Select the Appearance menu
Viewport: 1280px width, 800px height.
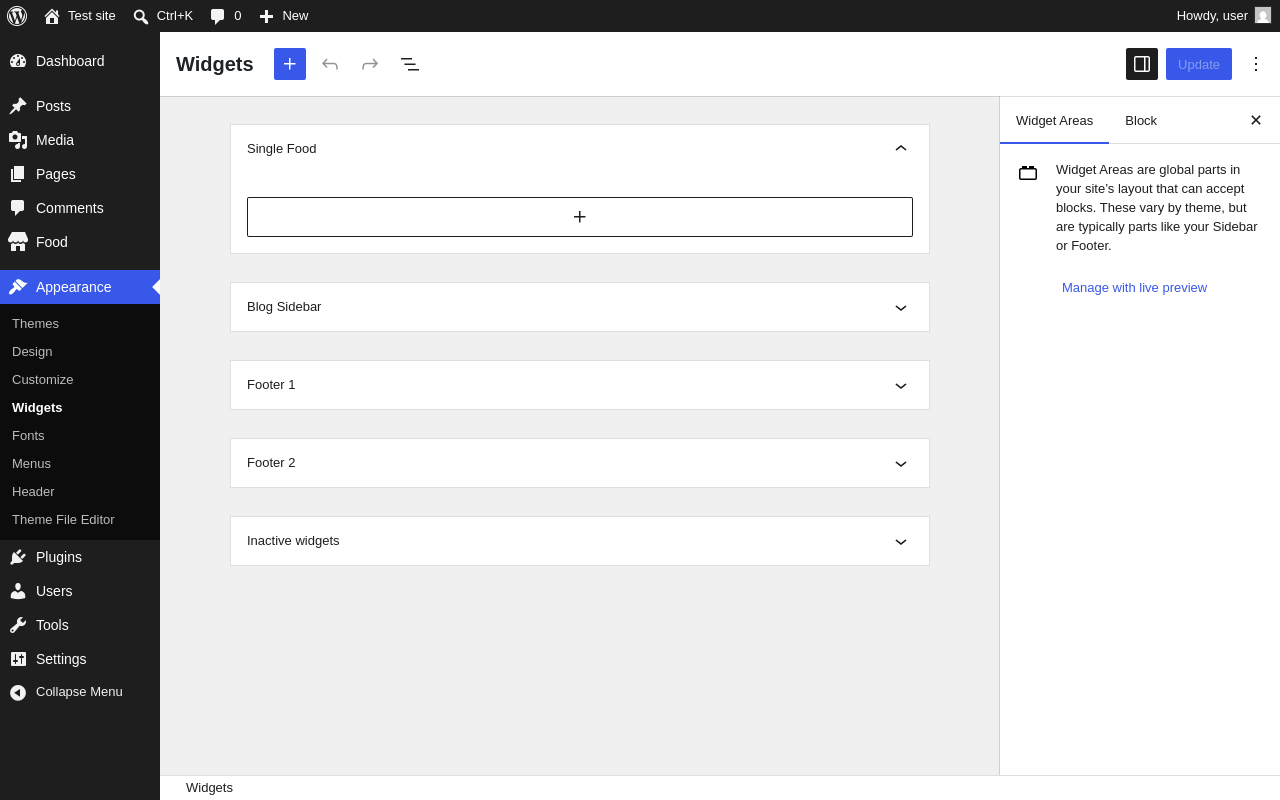click(x=80, y=287)
